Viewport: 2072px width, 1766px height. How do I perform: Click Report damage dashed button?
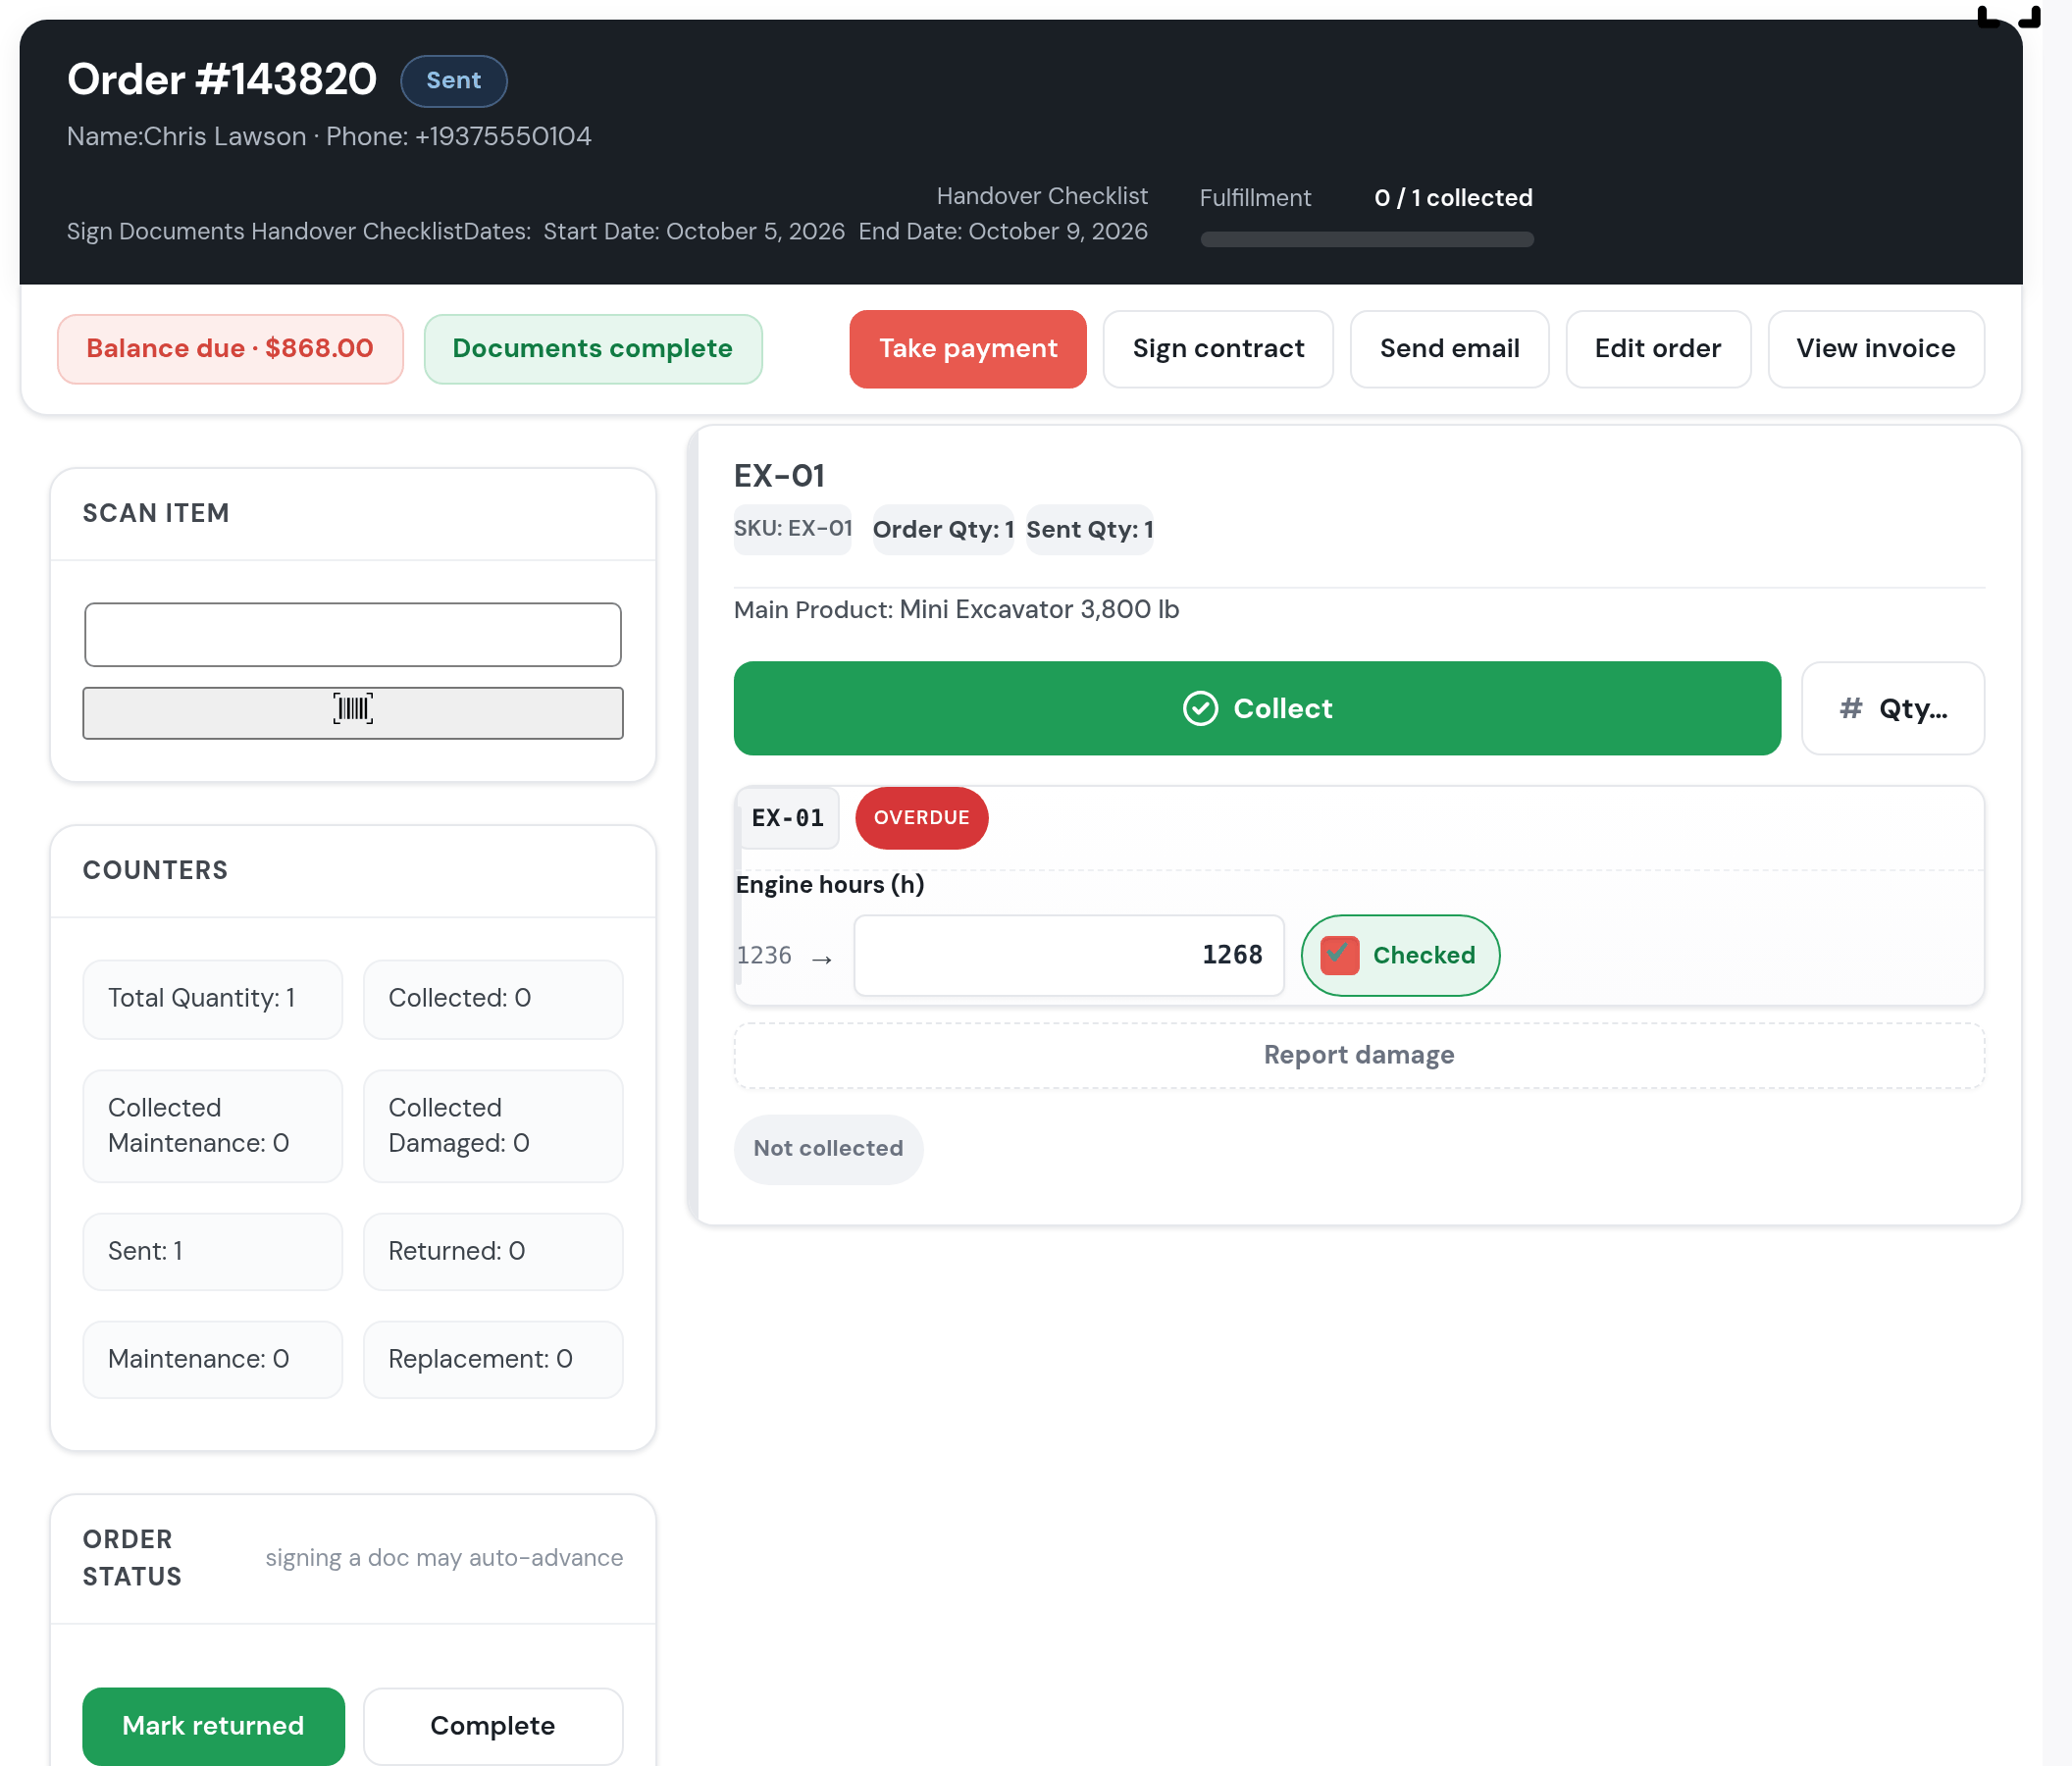coord(1358,1055)
